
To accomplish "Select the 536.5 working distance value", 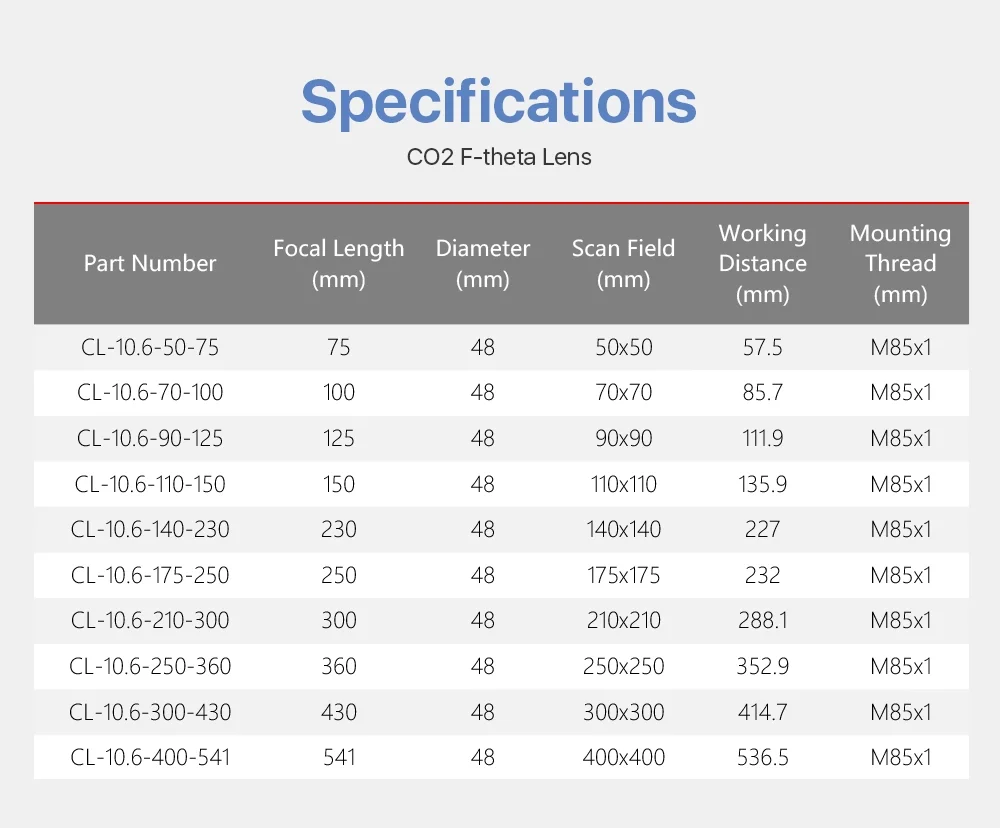I will (x=762, y=757).
